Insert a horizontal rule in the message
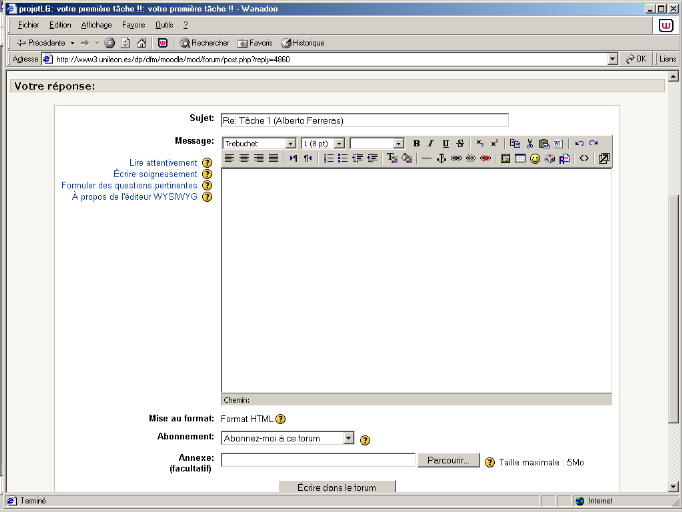 coord(426,158)
